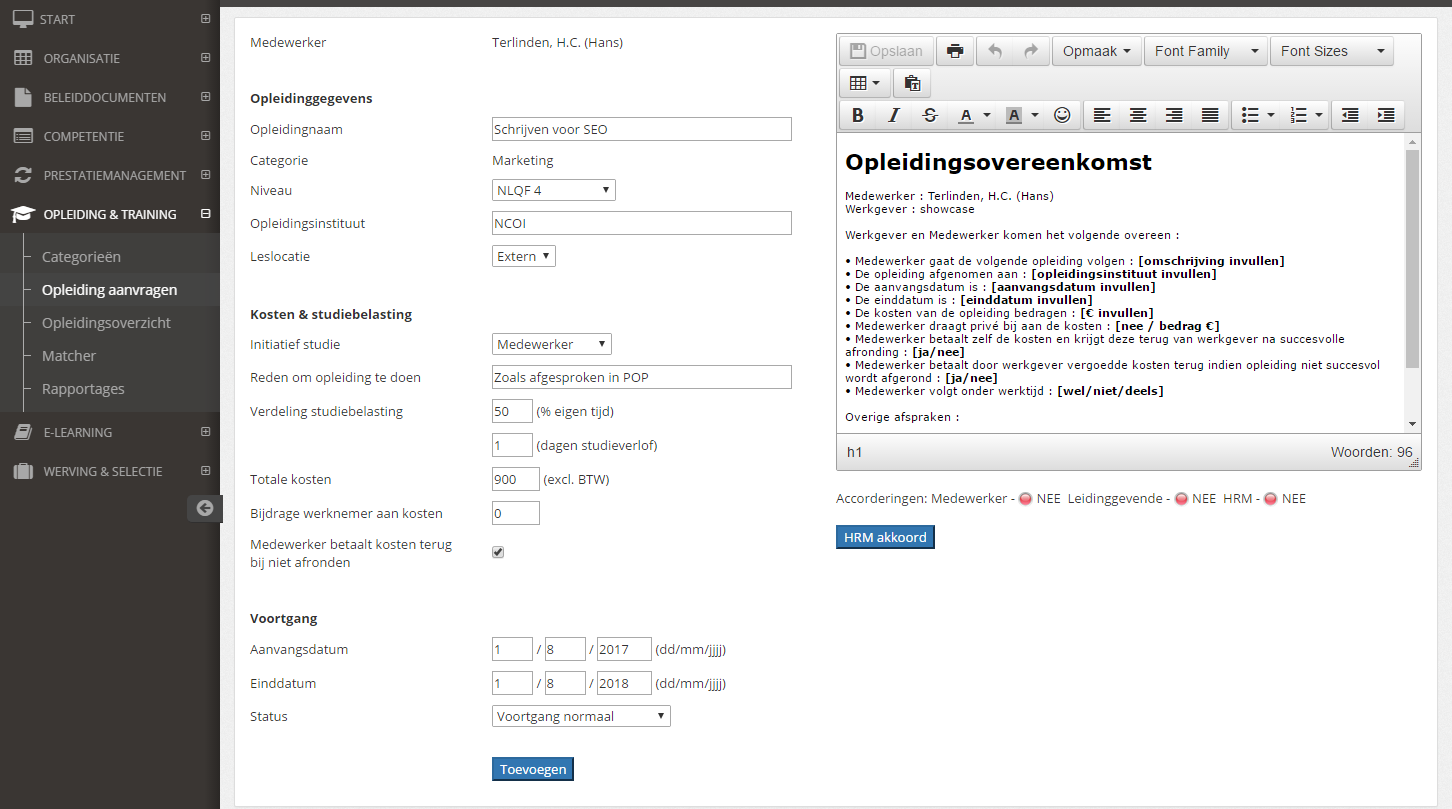Align text left
Image resolution: width=1452 pixels, height=809 pixels.
point(1102,115)
